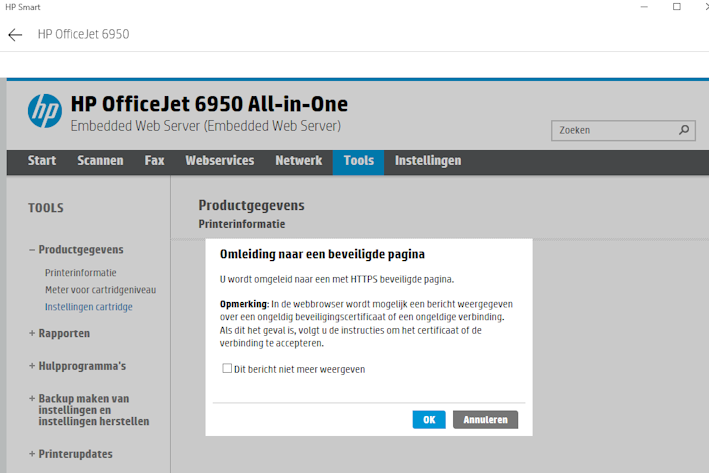Go back using the arrow icon
The height and width of the screenshot is (473, 709).
(x=15, y=35)
